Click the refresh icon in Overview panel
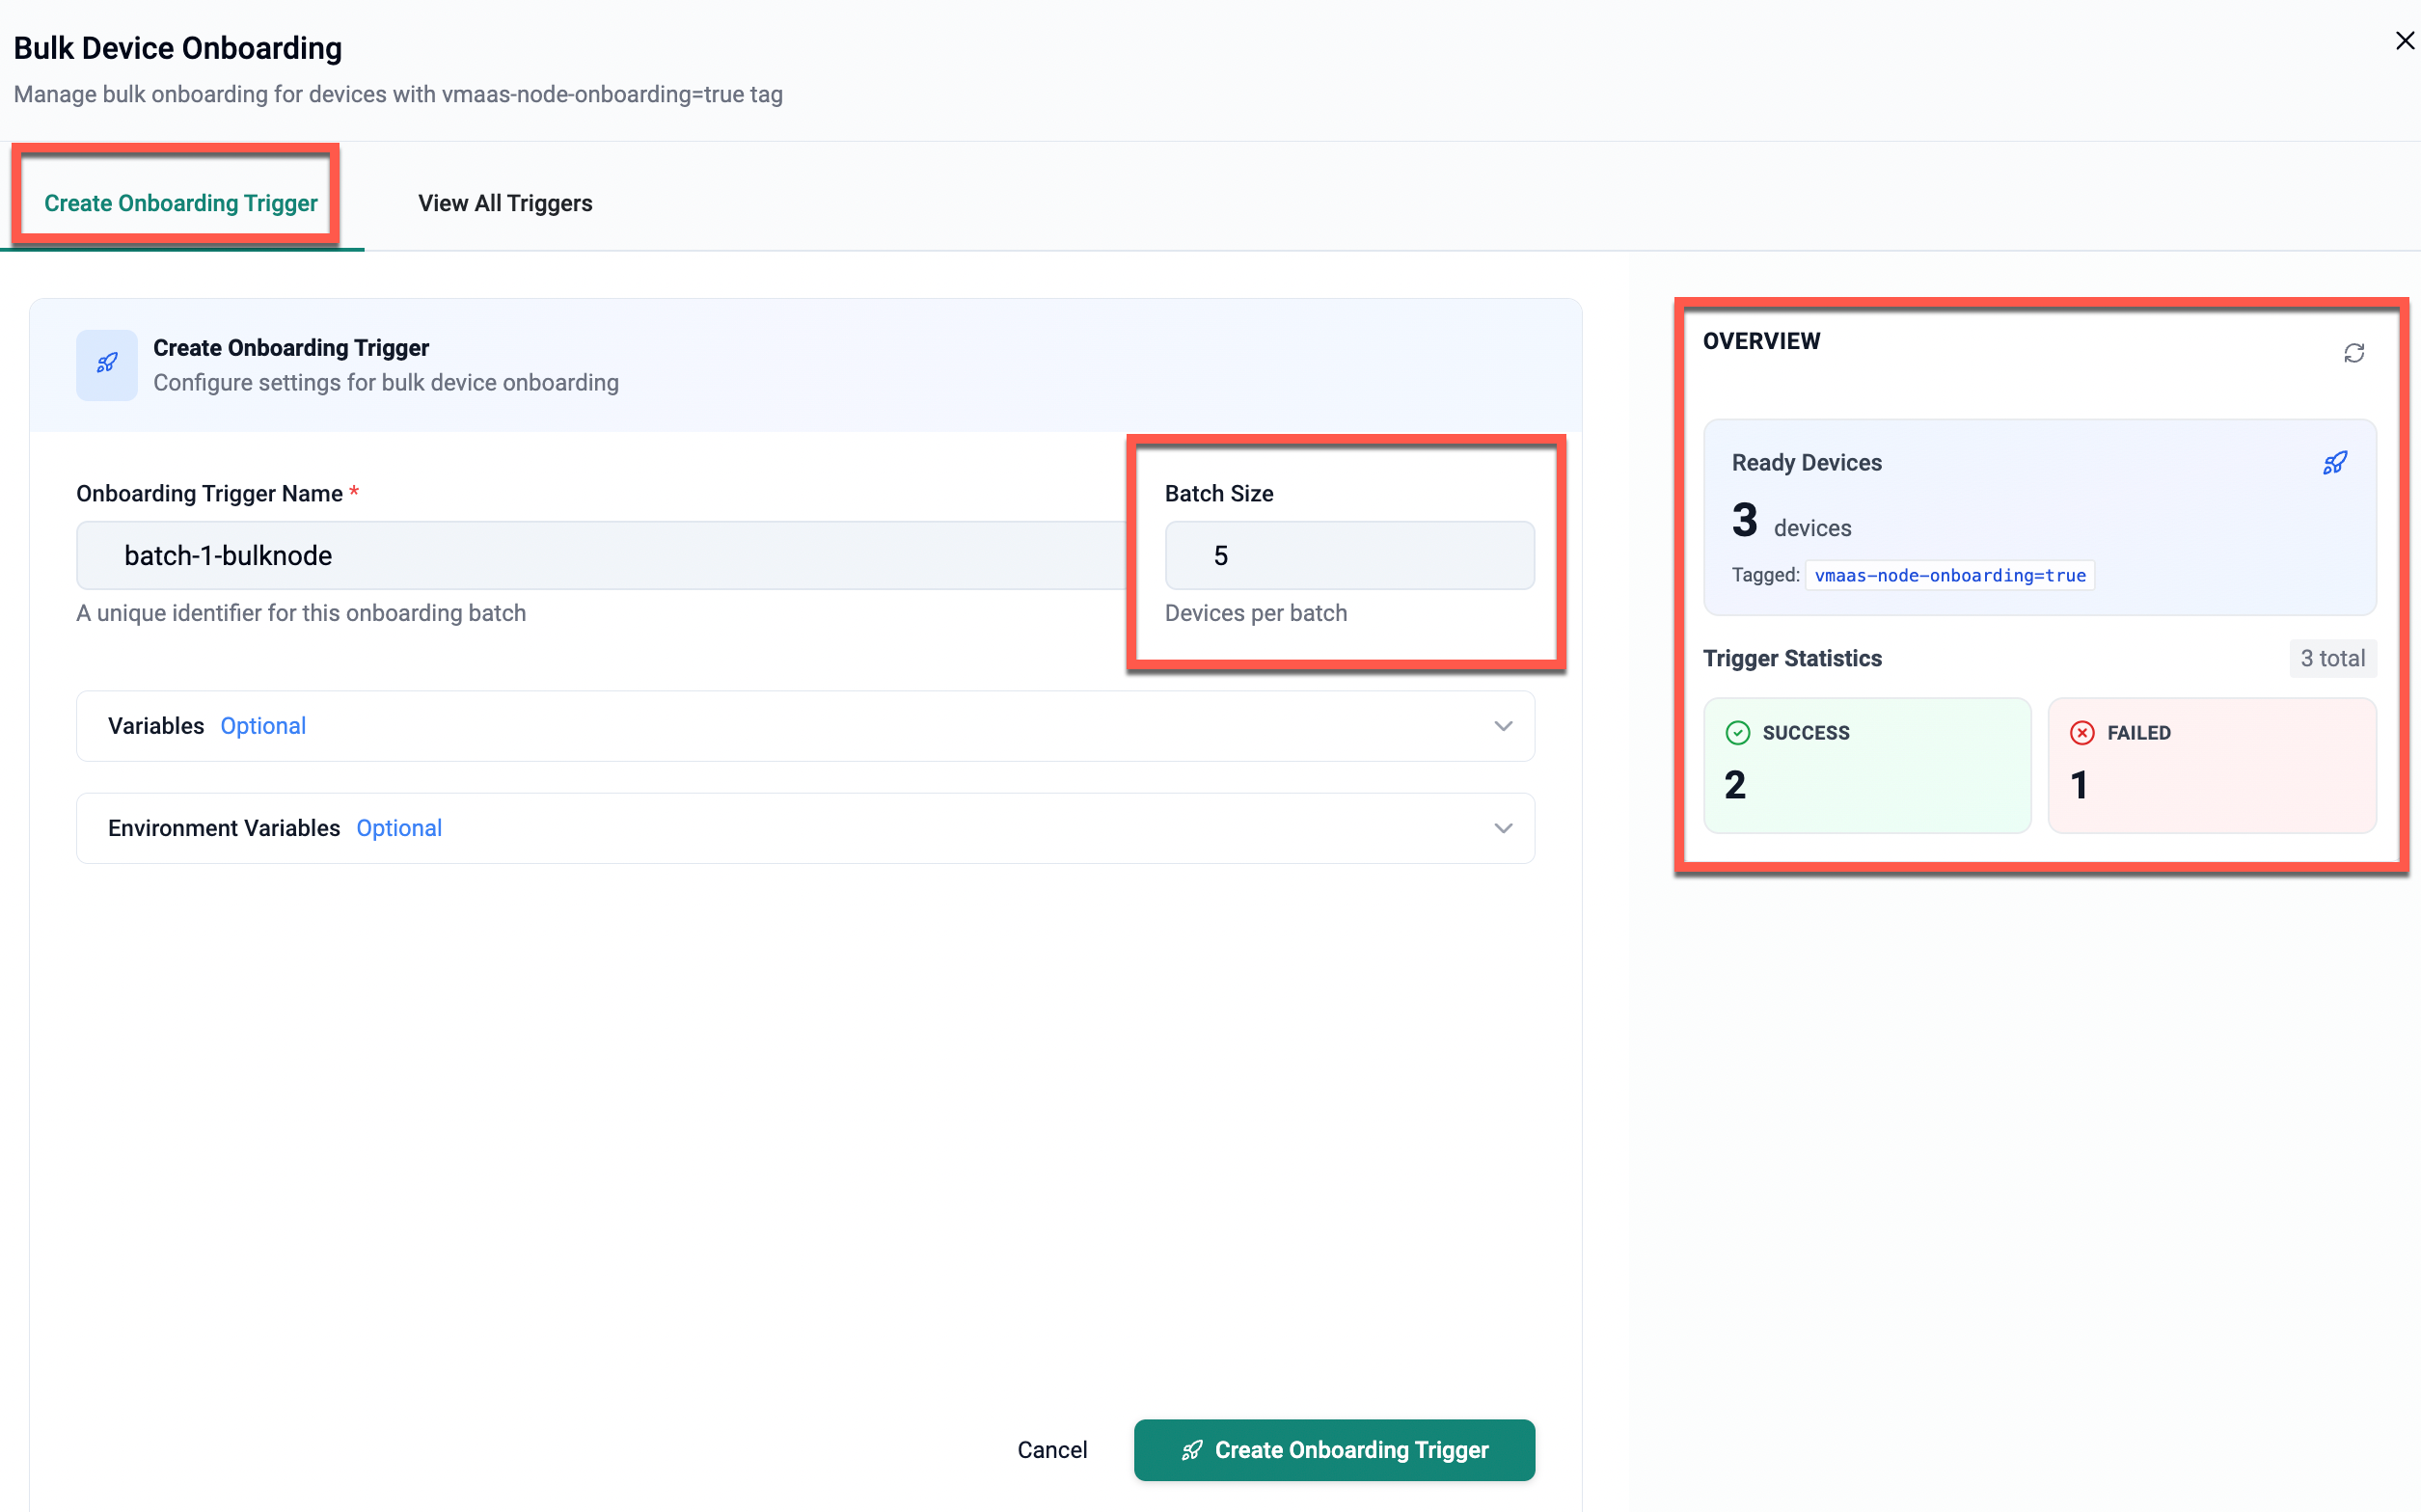2421x1512 pixels. pyautogui.click(x=2353, y=353)
